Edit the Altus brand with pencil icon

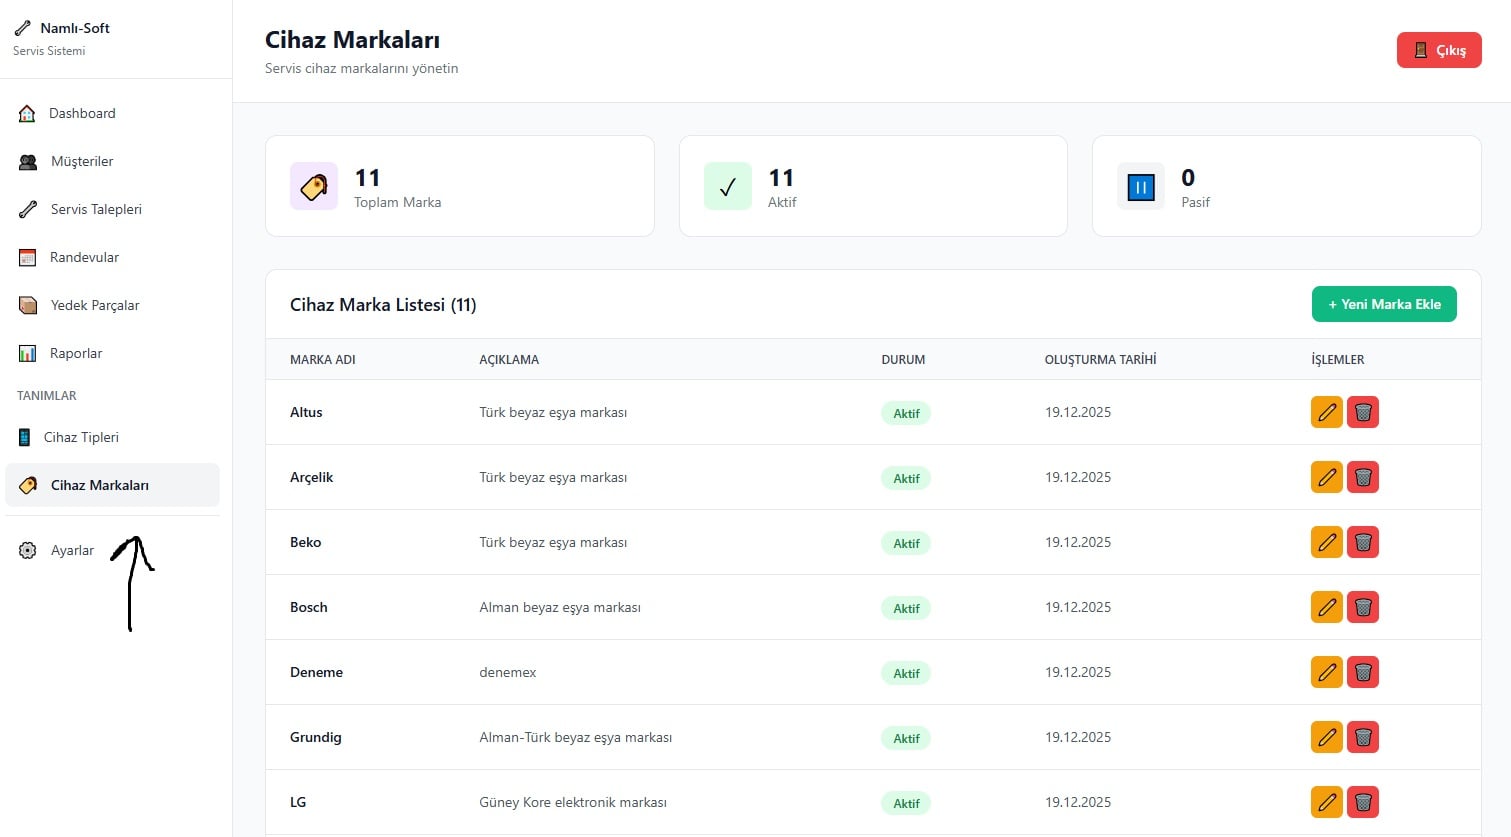(1326, 412)
